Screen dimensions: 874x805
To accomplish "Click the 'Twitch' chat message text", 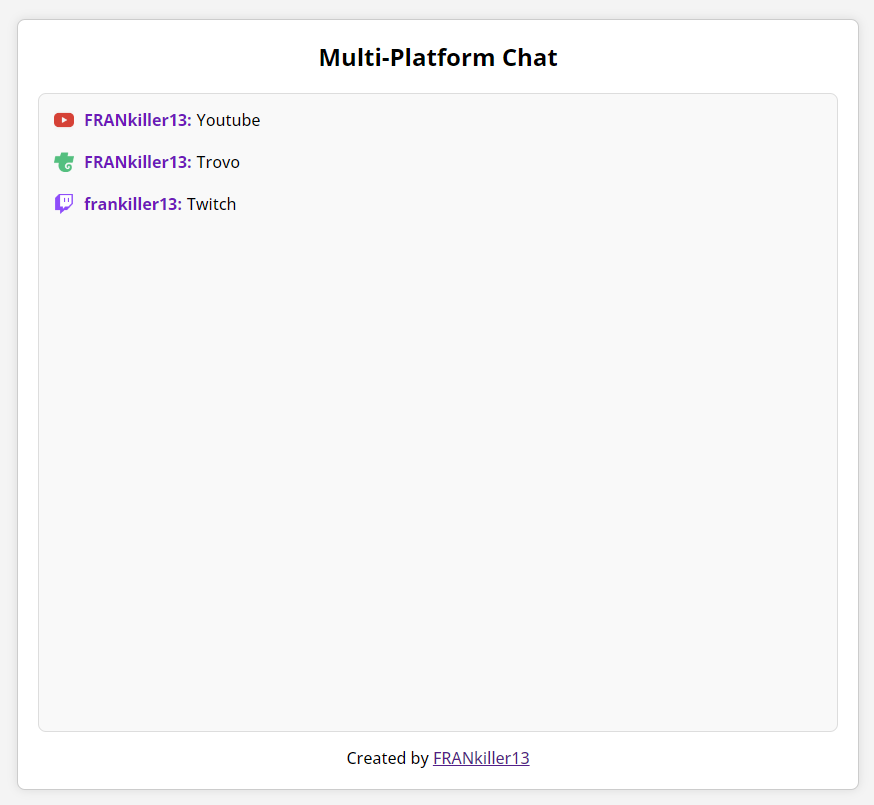I will [211, 204].
